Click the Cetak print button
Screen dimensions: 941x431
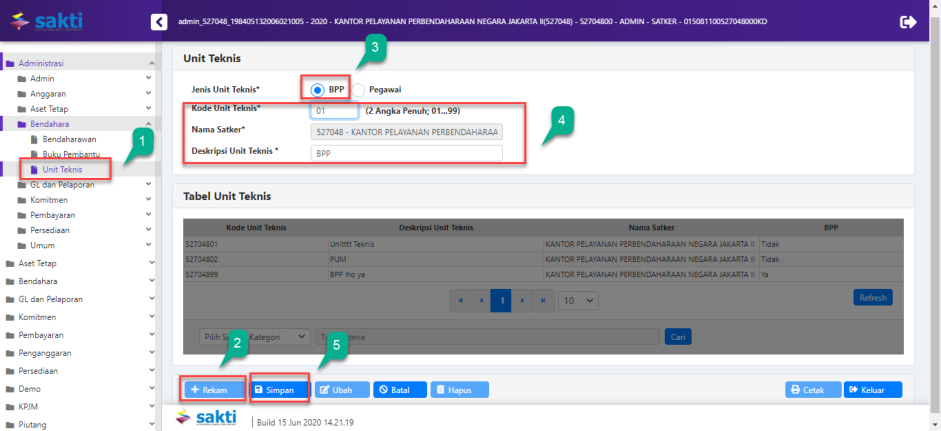(x=811, y=390)
